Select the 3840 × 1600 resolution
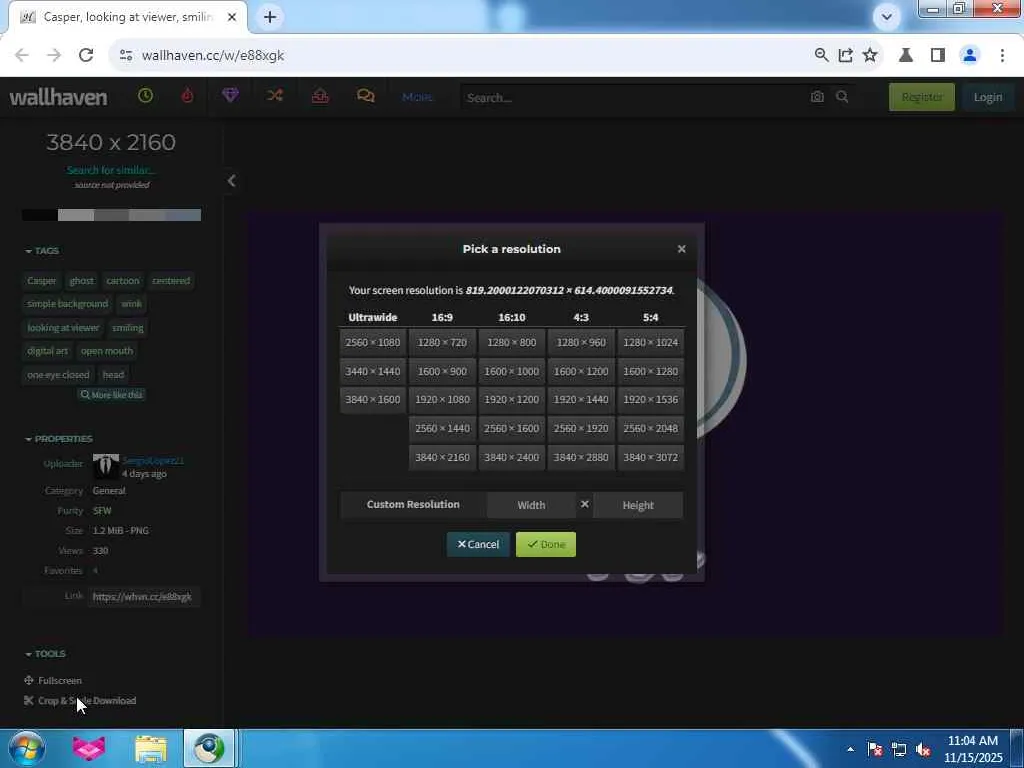The height and width of the screenshot is (768, 1024). 373,400
